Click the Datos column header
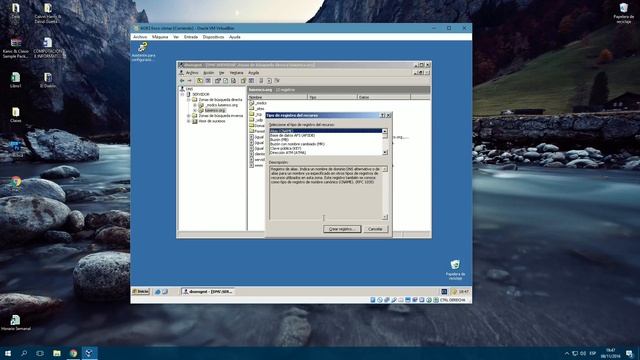Screen dimensions: 640x360 click(384, 97)
